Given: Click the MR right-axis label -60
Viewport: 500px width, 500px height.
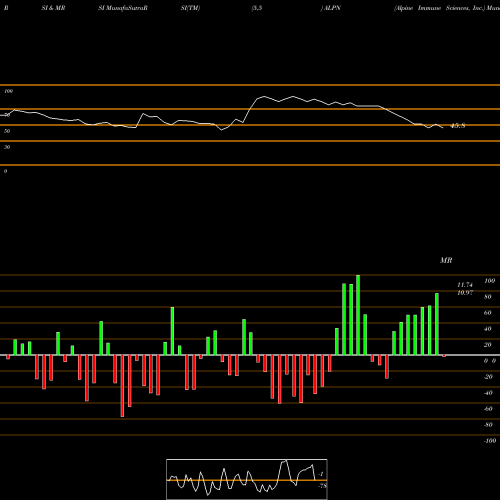Looking at the screenshot, I should click(488, 409).
